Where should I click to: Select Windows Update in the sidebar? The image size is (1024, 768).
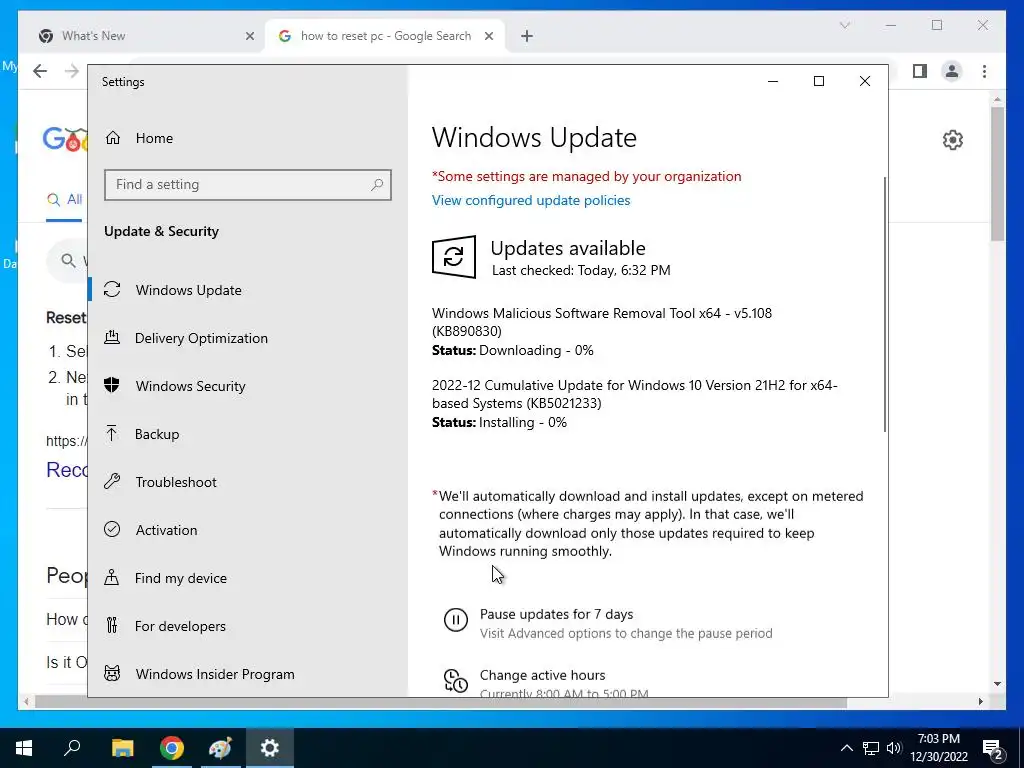click(248, 289)
